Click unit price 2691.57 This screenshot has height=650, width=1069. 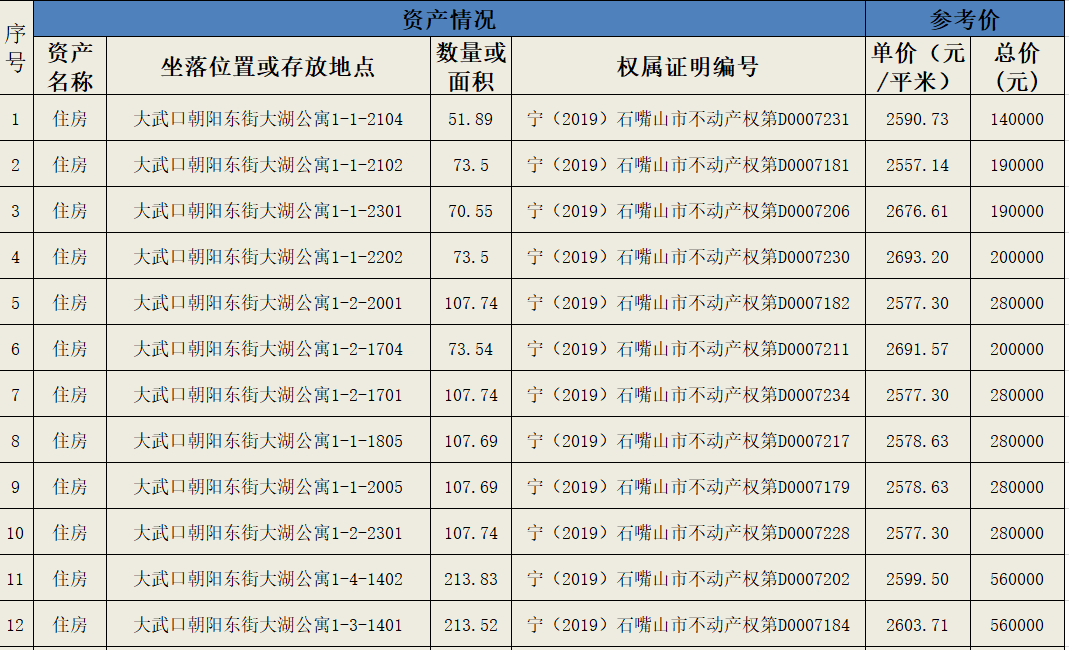point(918,349)
